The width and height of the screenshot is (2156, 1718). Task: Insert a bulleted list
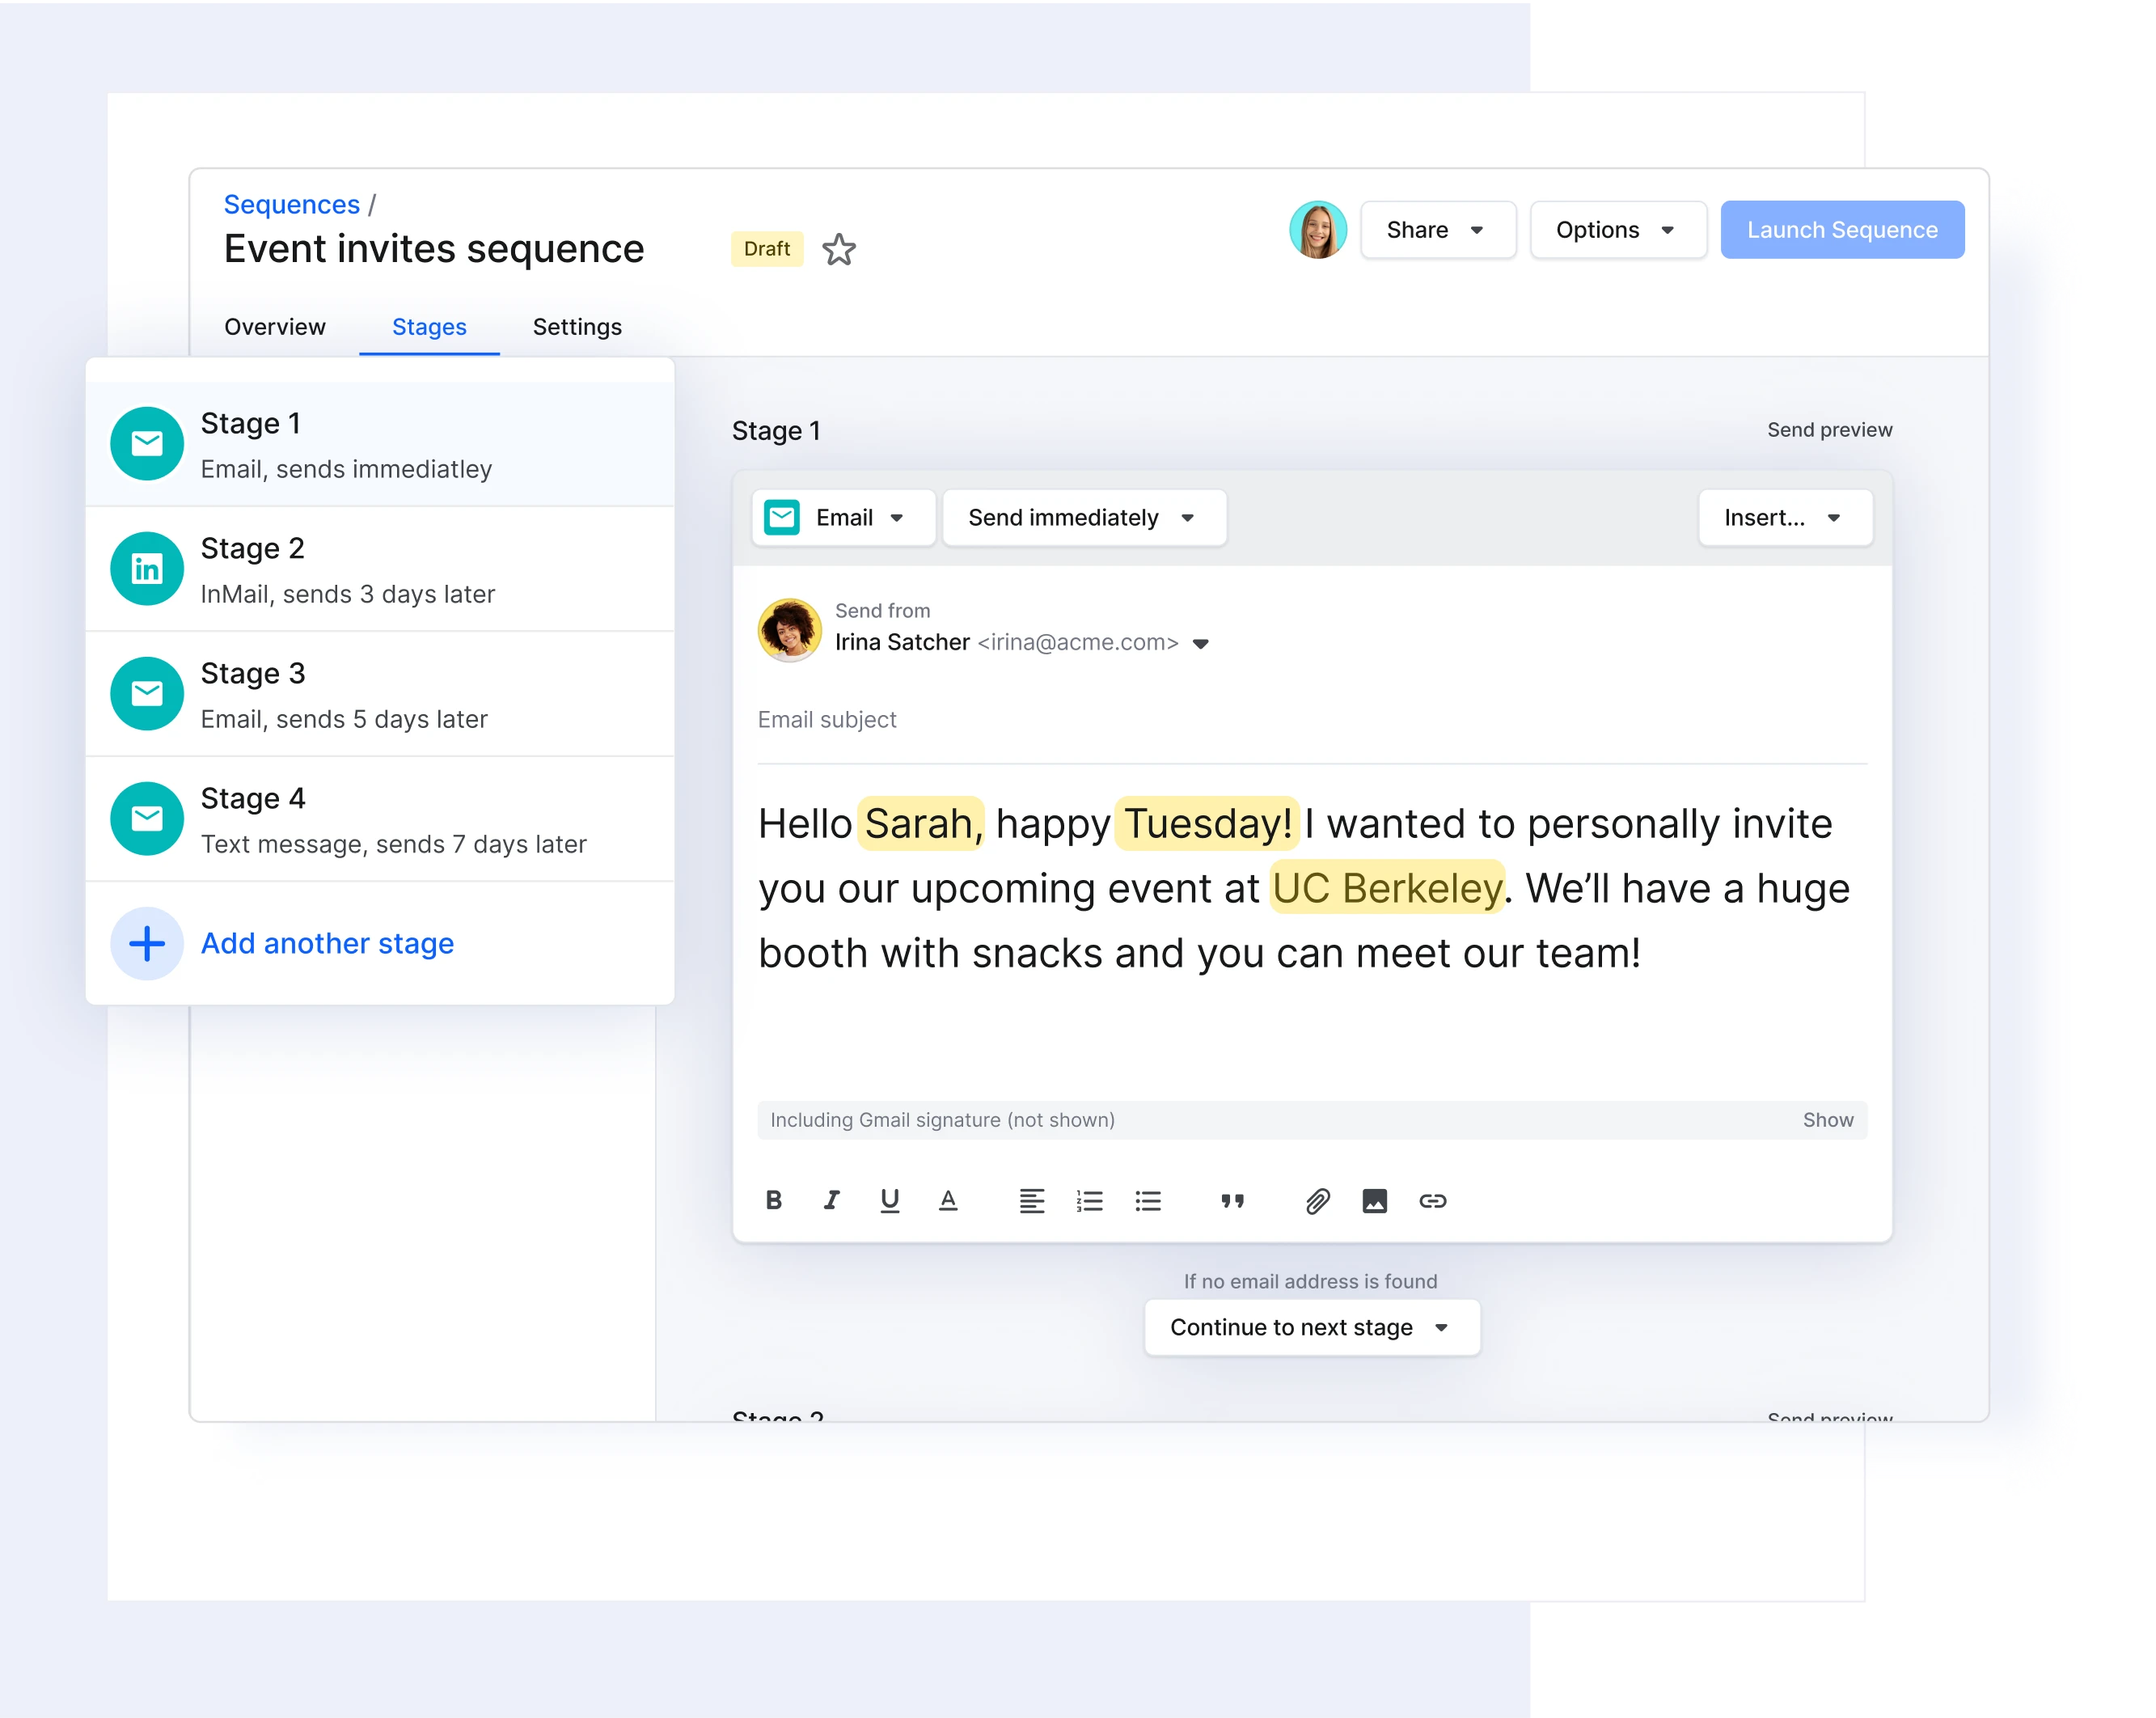pyautogui.click(x=1148, y=1200)
